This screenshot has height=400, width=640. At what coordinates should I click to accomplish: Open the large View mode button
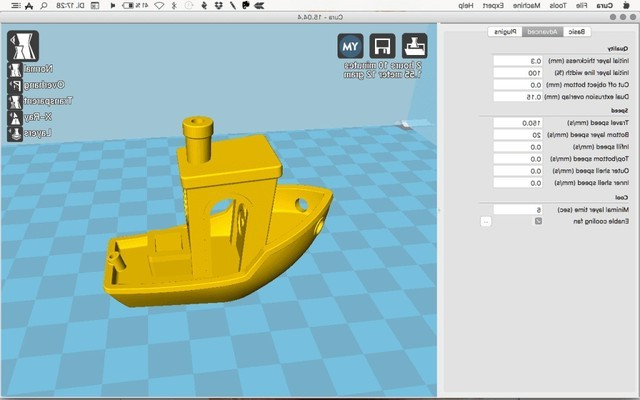[24, 46]
